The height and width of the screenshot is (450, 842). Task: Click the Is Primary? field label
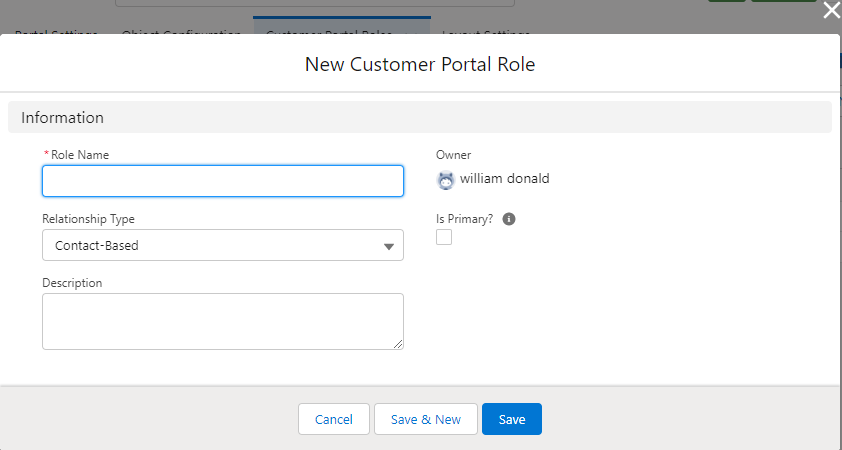465,219
